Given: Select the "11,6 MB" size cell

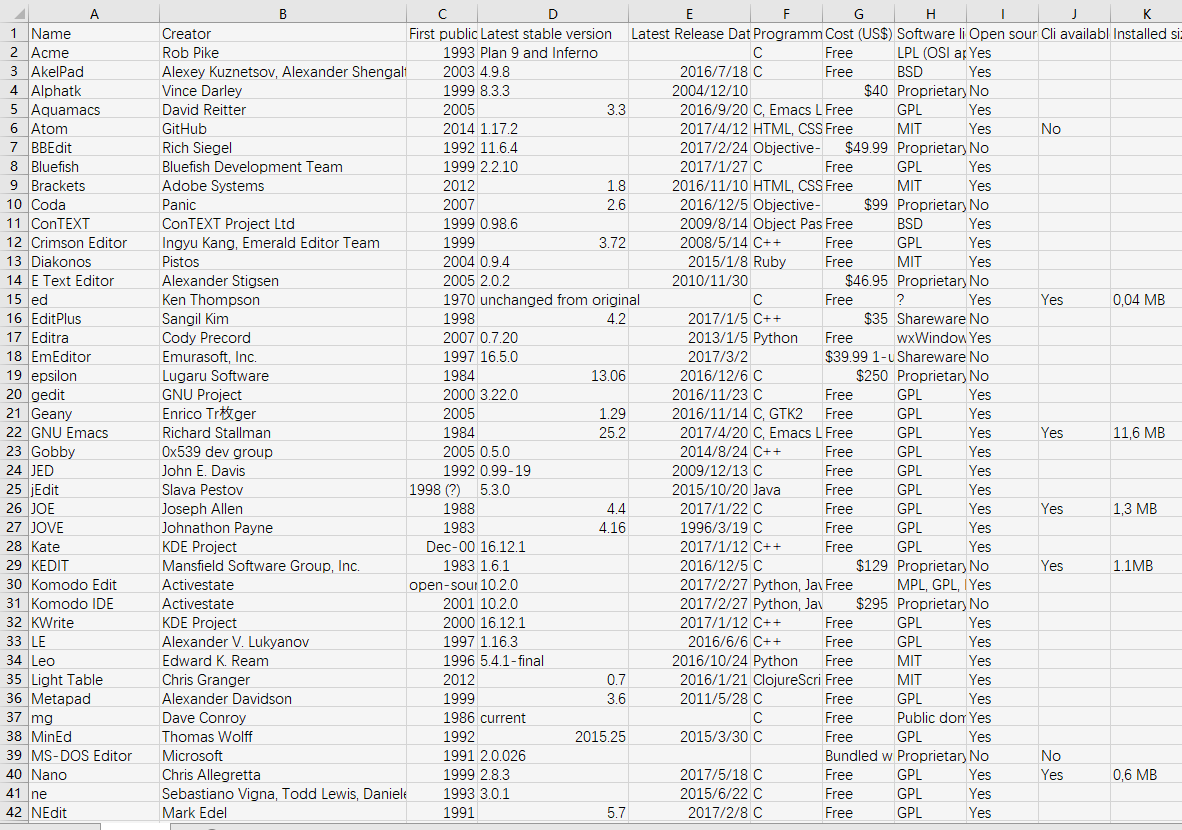Looking at the screenshot, I should (1146, 433).
